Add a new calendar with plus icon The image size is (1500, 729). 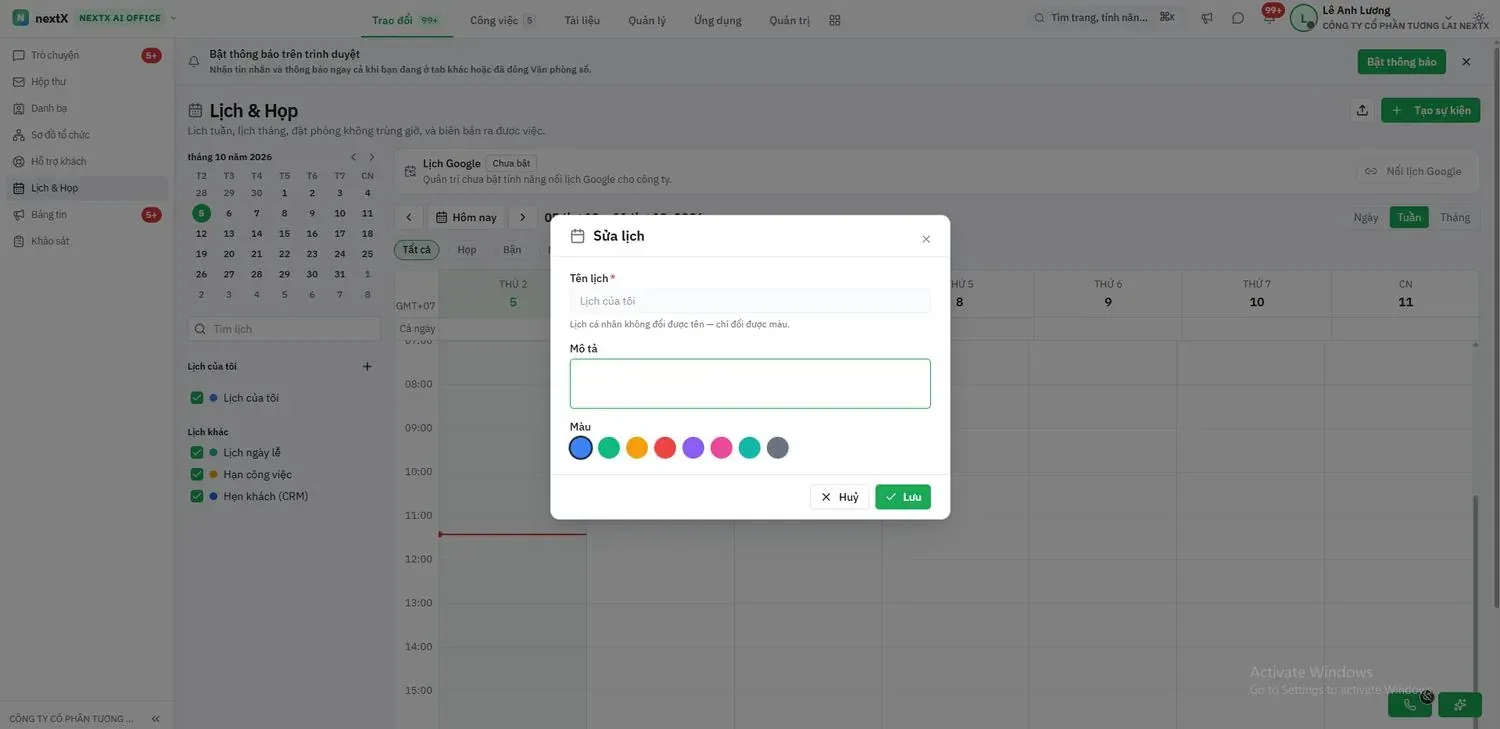[367, 366]
